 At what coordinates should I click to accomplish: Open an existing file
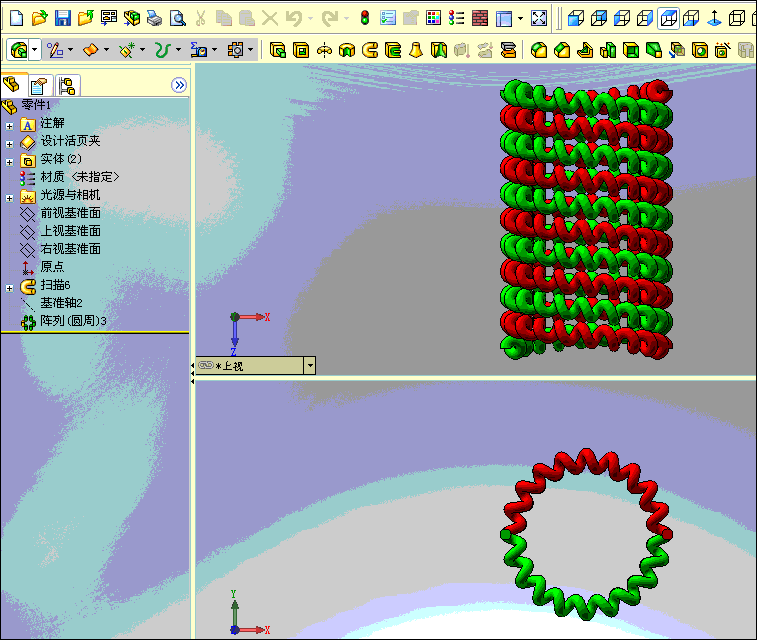point(40,18)
